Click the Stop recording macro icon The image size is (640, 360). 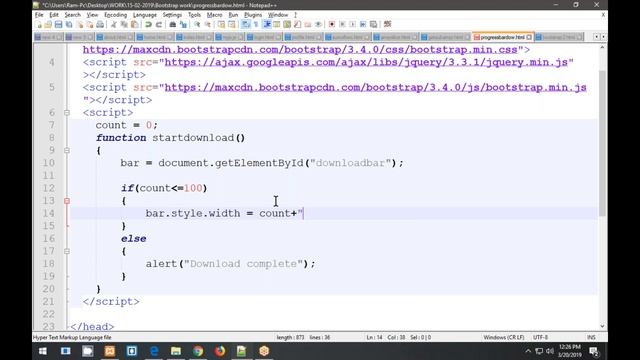click(x=342, y=24)
